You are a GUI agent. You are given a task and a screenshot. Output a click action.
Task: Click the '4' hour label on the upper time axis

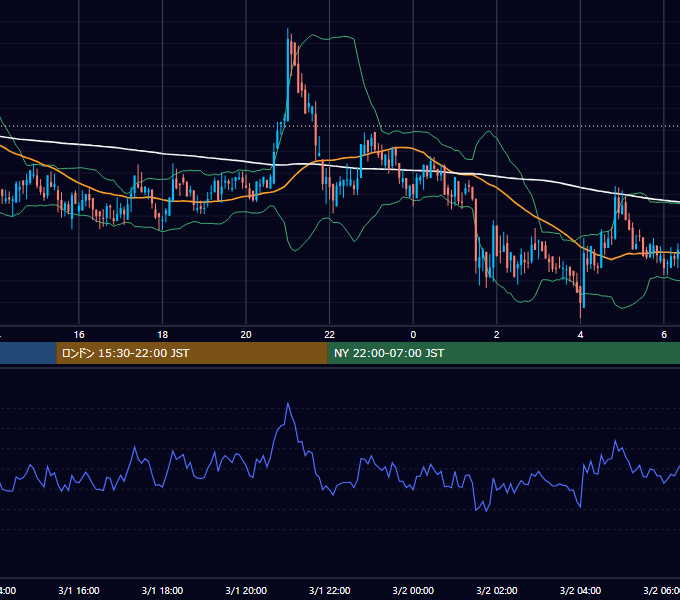pos(580,335)
